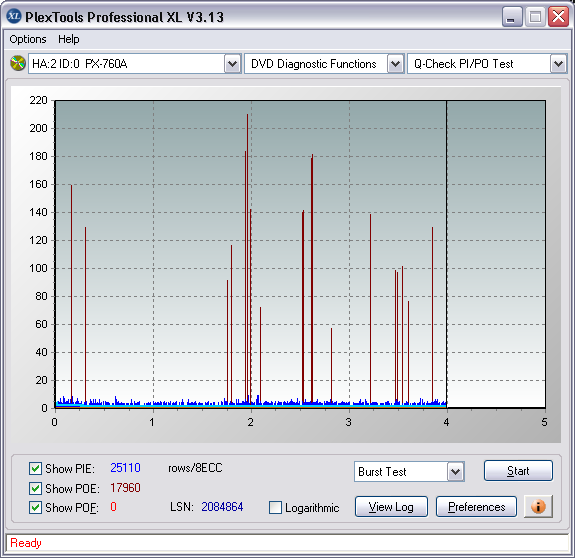The image size is (575, 558).
Task: Click the orange info icon button
Action: click(538, 507)
